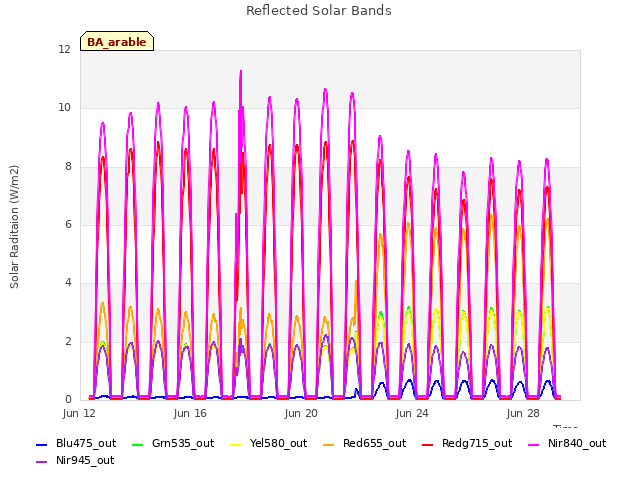Click the purple Nir945_out legend color marker
The height and width of the screenshot is (480, 640).
42,461
